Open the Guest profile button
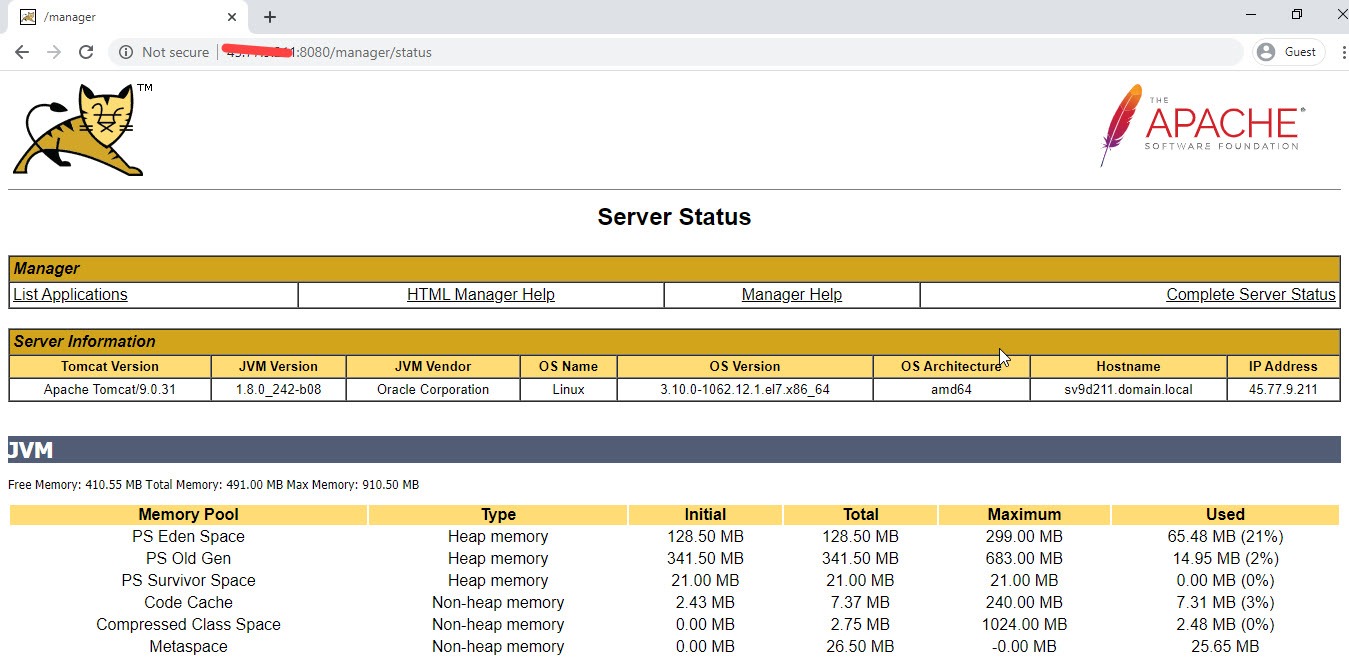This screenshot has height=660, width=1349. pos(1289,52)
